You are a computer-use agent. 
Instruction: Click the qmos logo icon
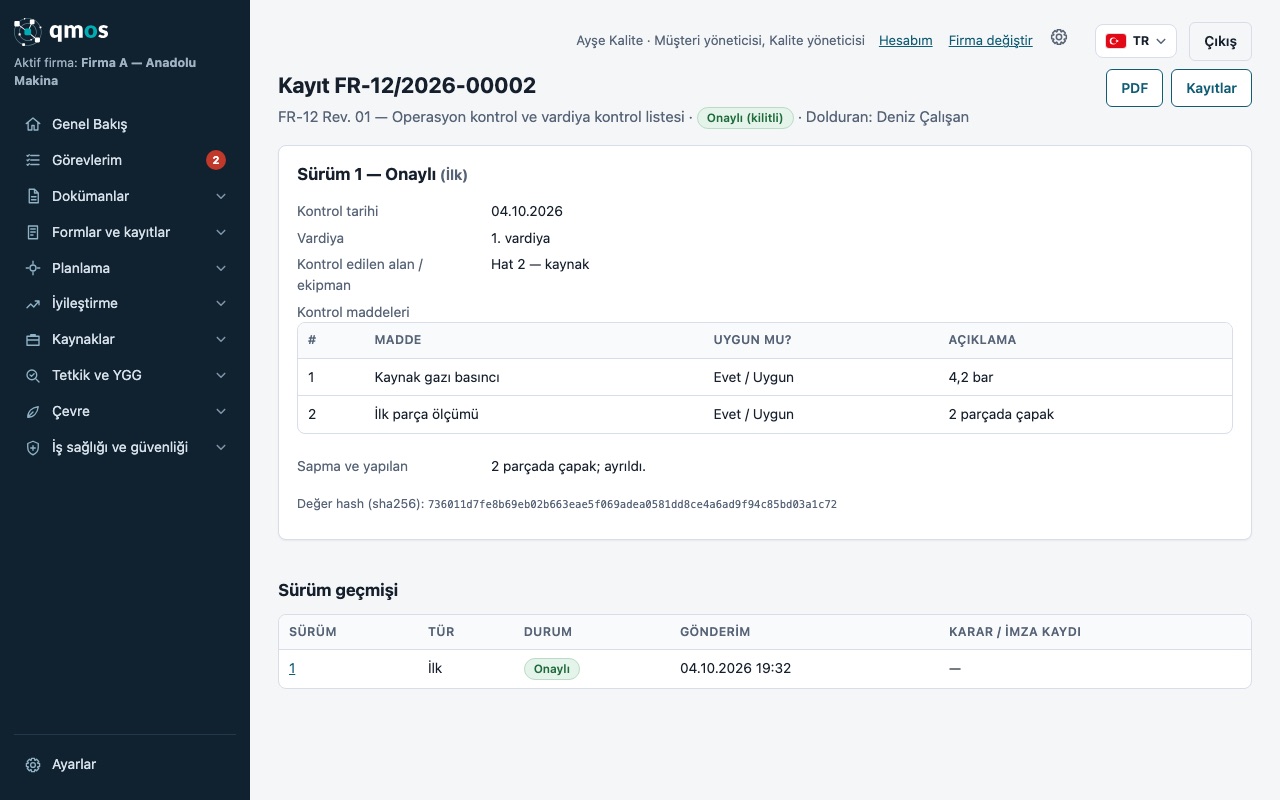(x=28, y=32)
